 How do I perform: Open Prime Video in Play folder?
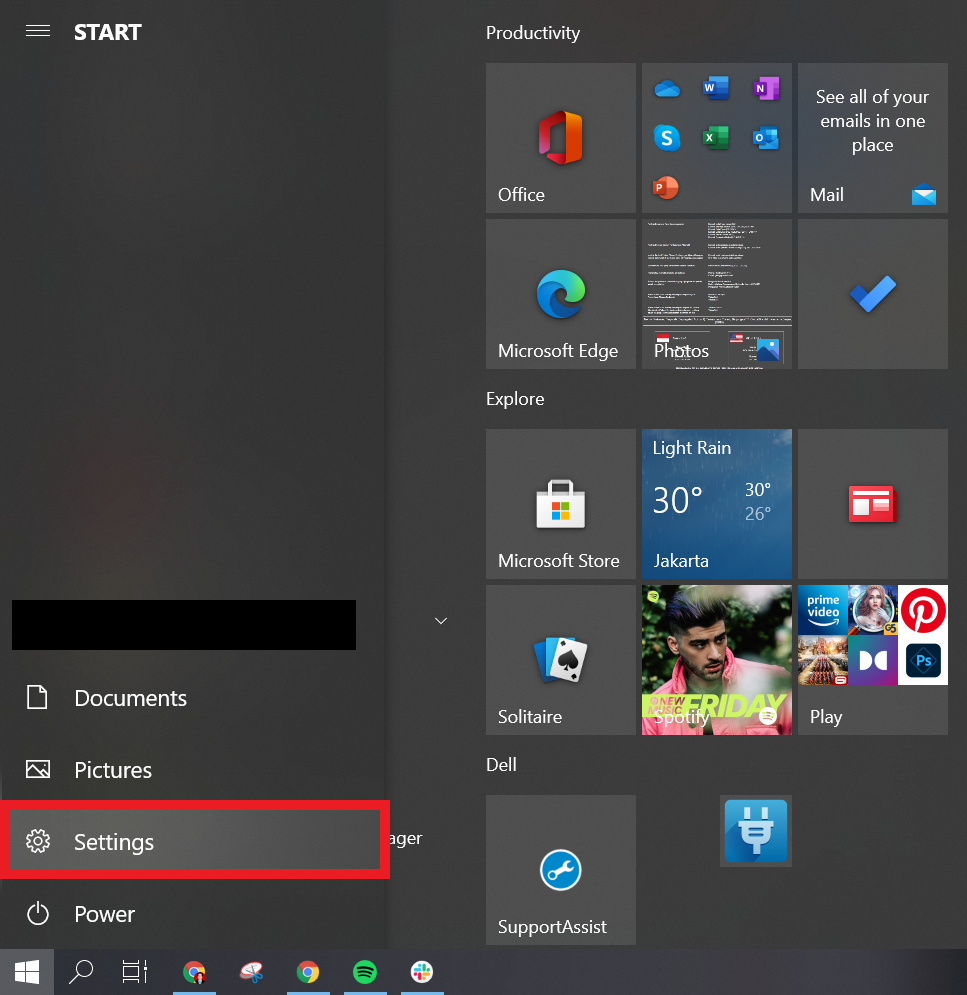coord(823,610)
